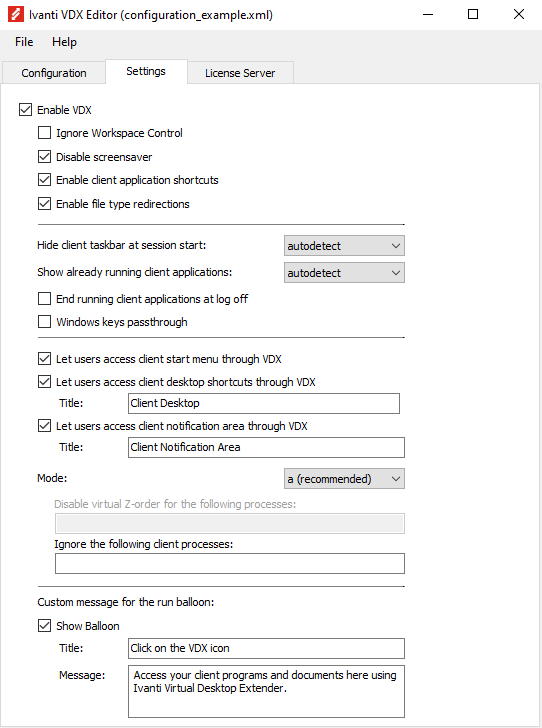
Task: Switch to the Configuration tab
Action: tap(54, 73)
